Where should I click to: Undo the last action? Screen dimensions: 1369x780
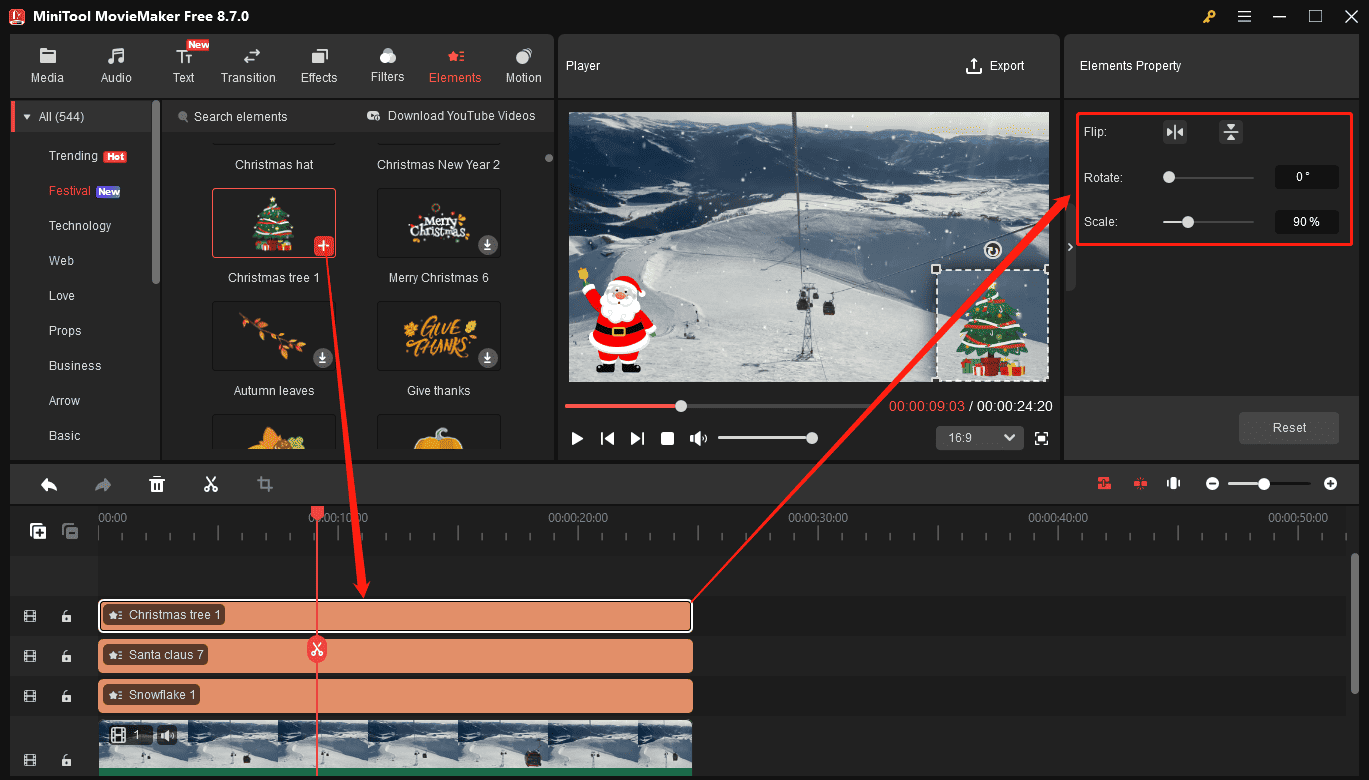[x=49, y=484]
